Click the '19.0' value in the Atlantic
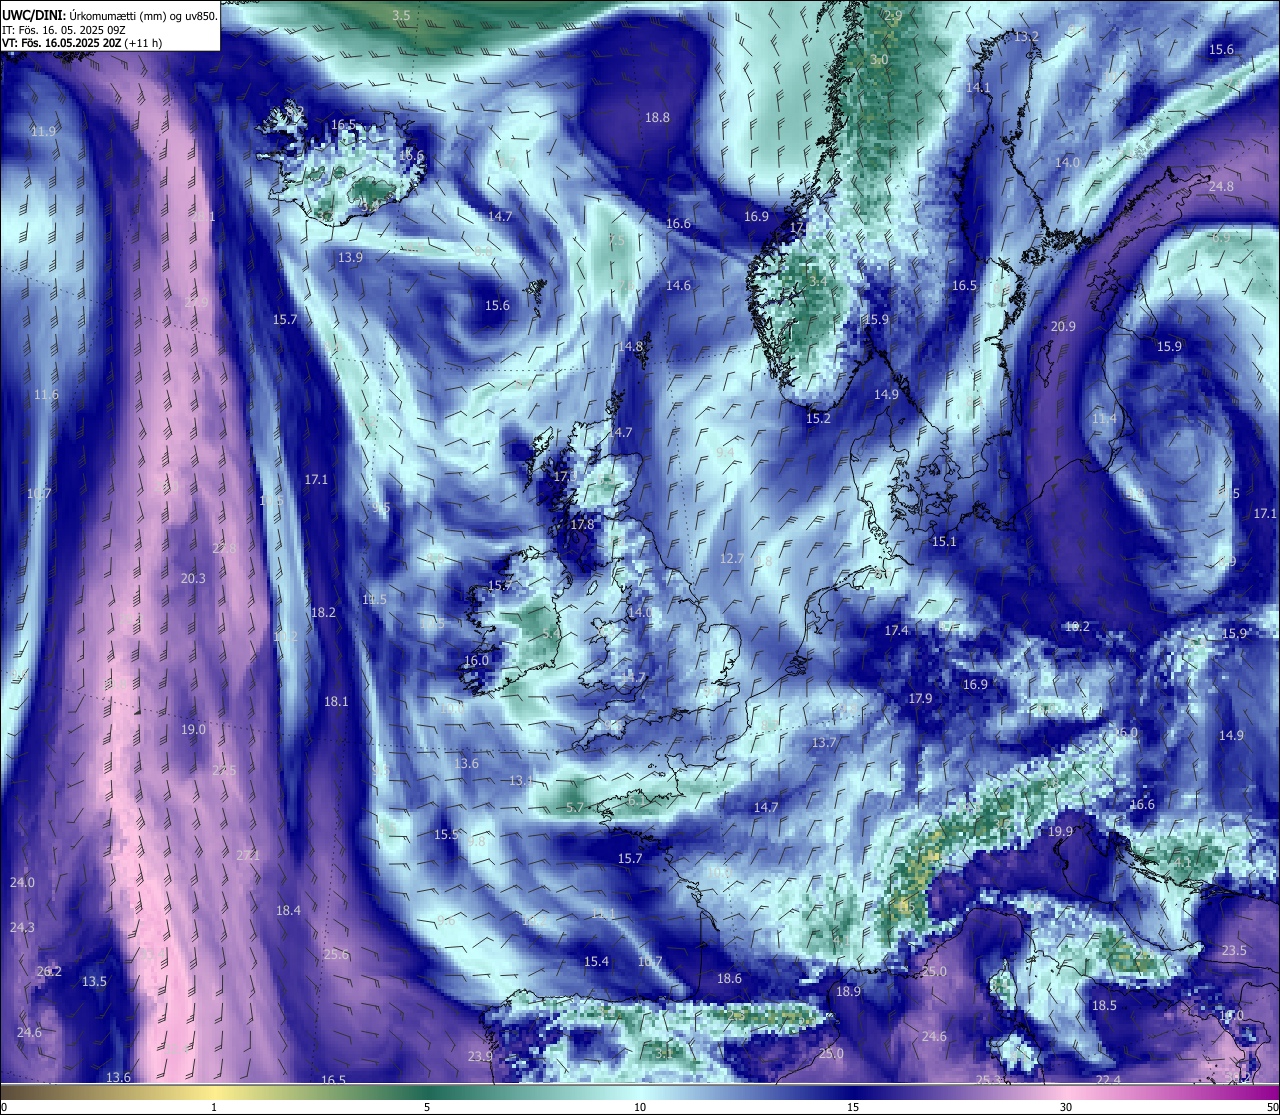Screen dimensions: 1280x1115 [193, 729]
